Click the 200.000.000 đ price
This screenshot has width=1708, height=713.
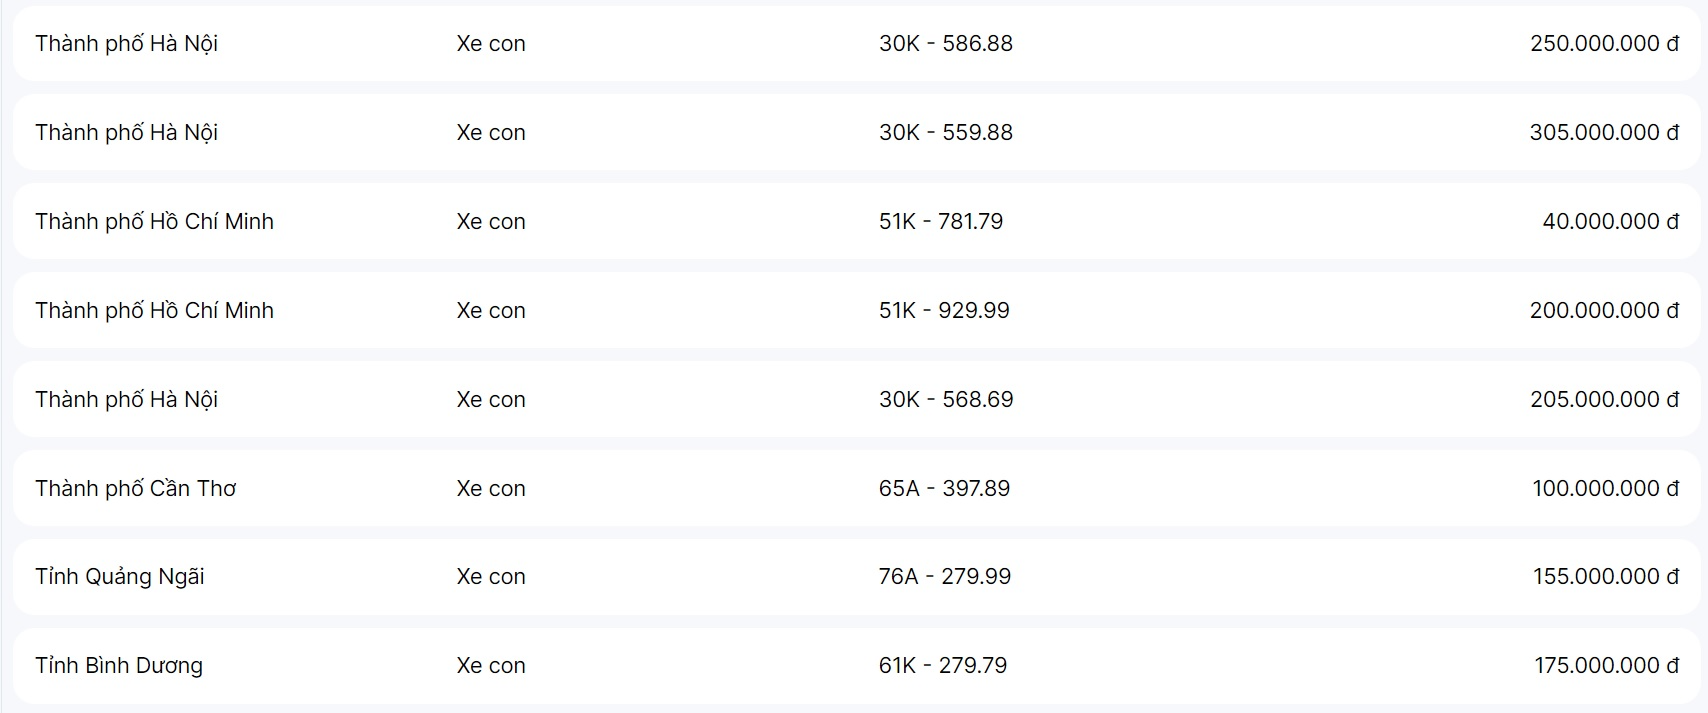coord(1603,311)
